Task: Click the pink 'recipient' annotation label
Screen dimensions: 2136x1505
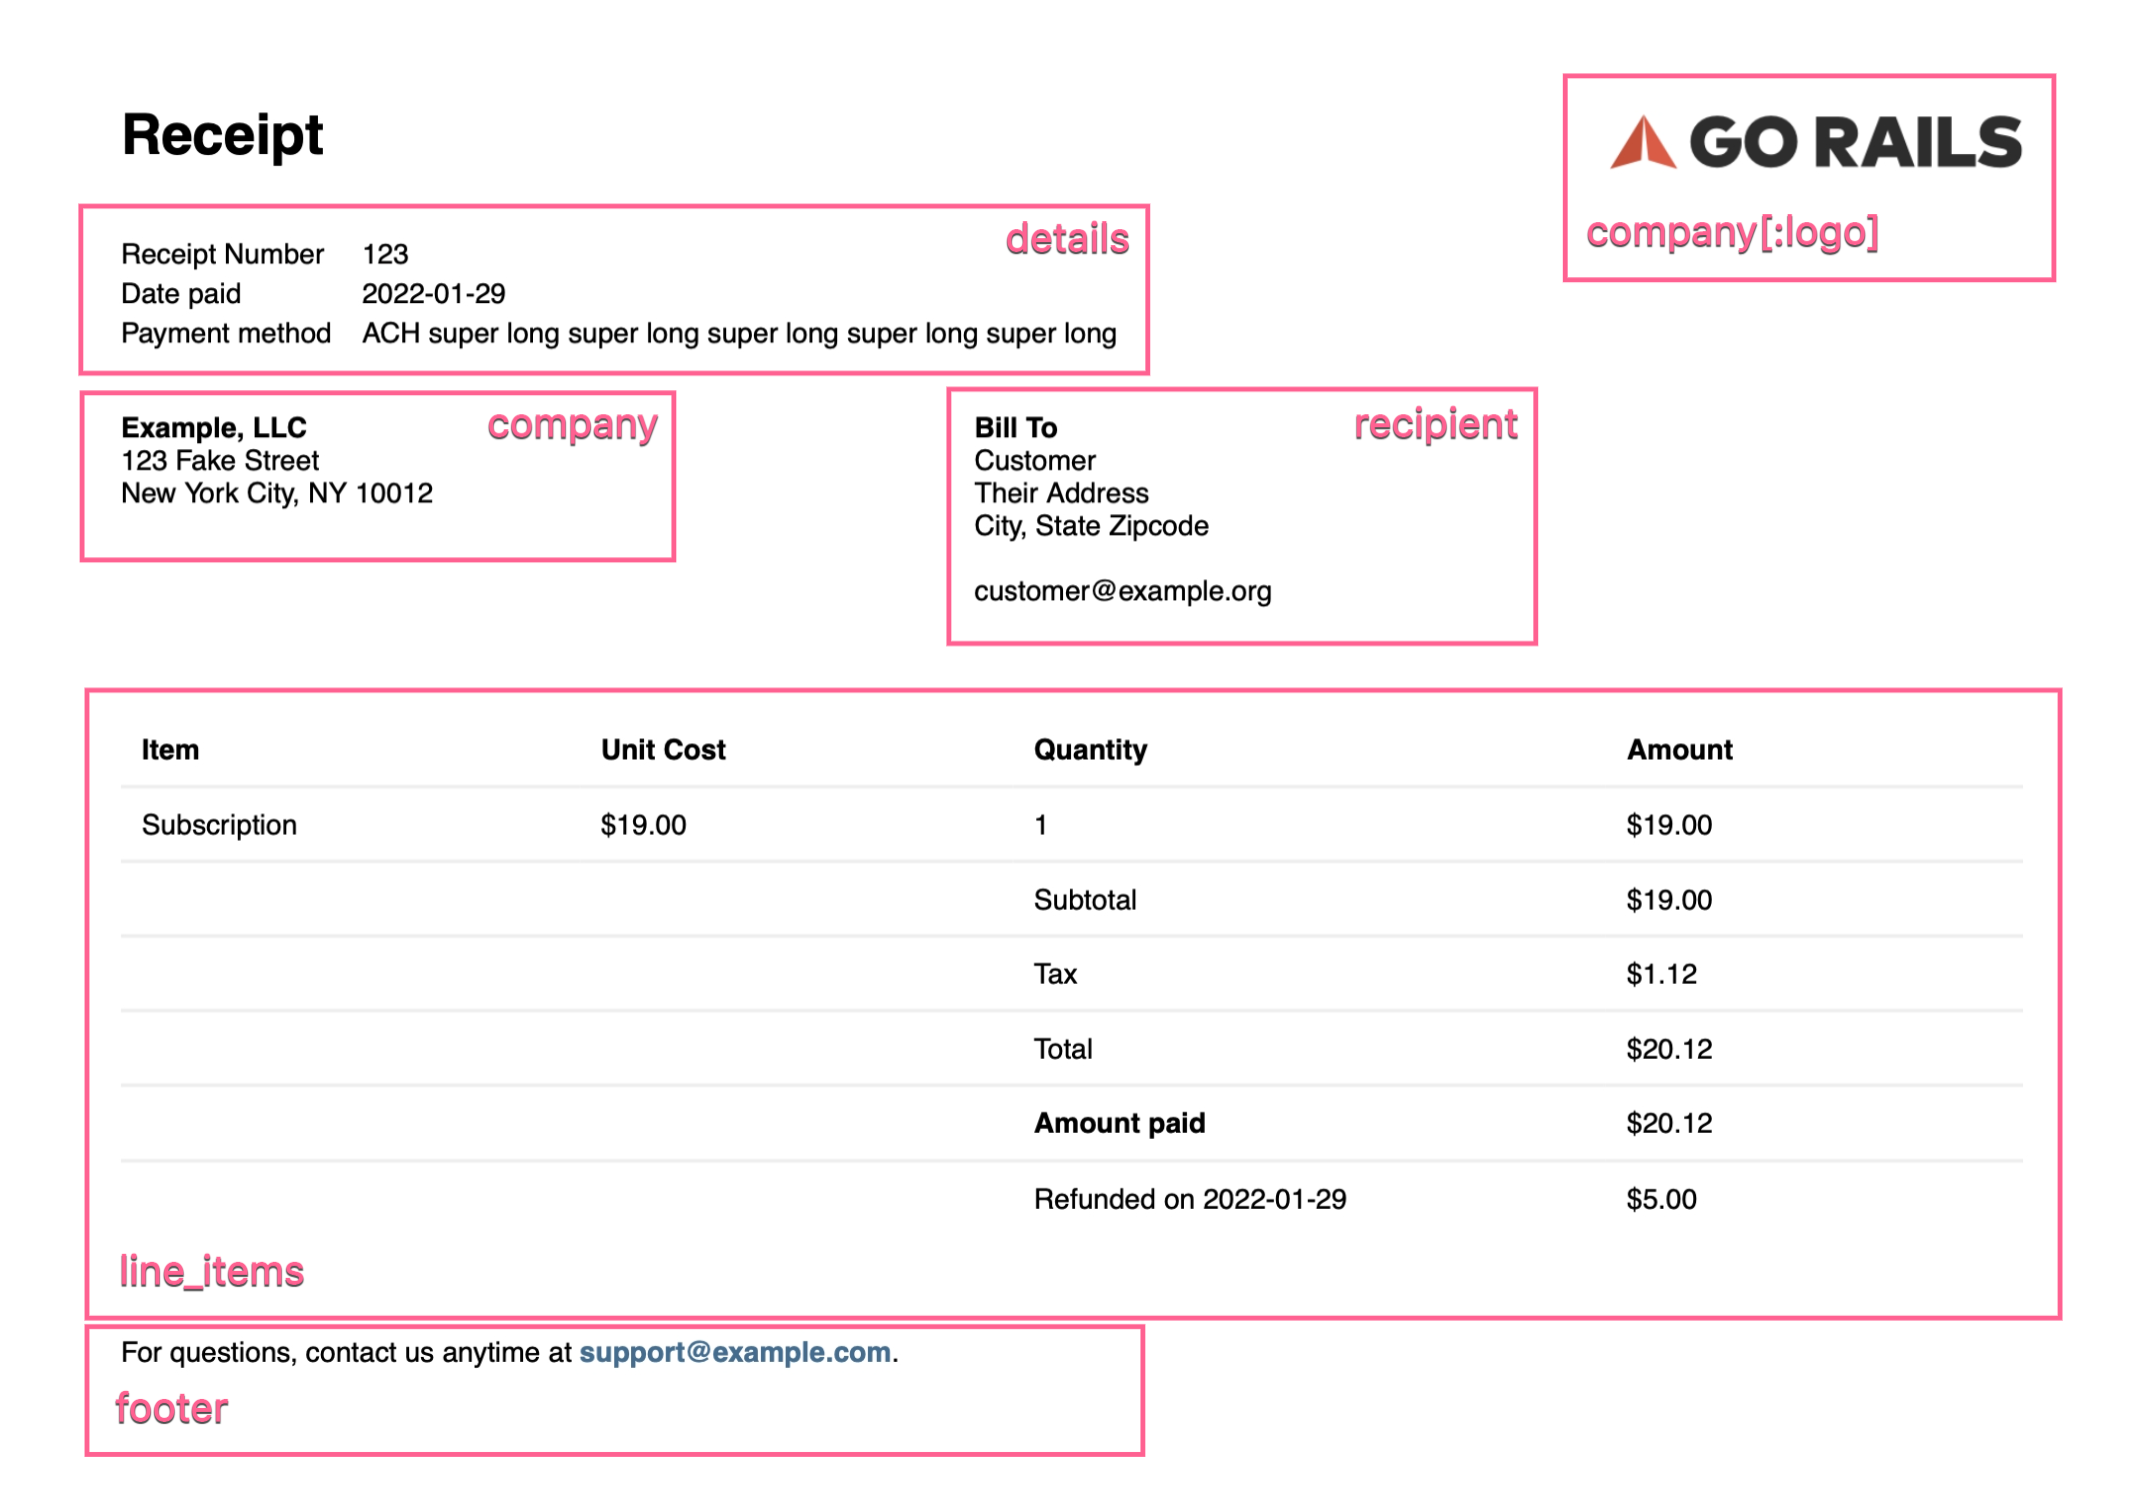Action: [1434, 425]
